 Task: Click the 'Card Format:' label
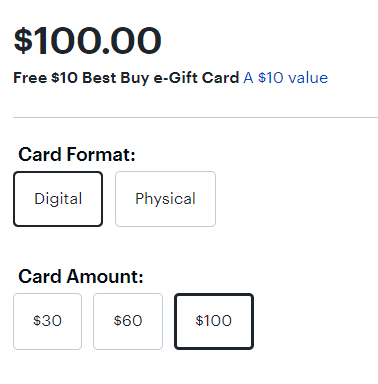pos(77,155)
